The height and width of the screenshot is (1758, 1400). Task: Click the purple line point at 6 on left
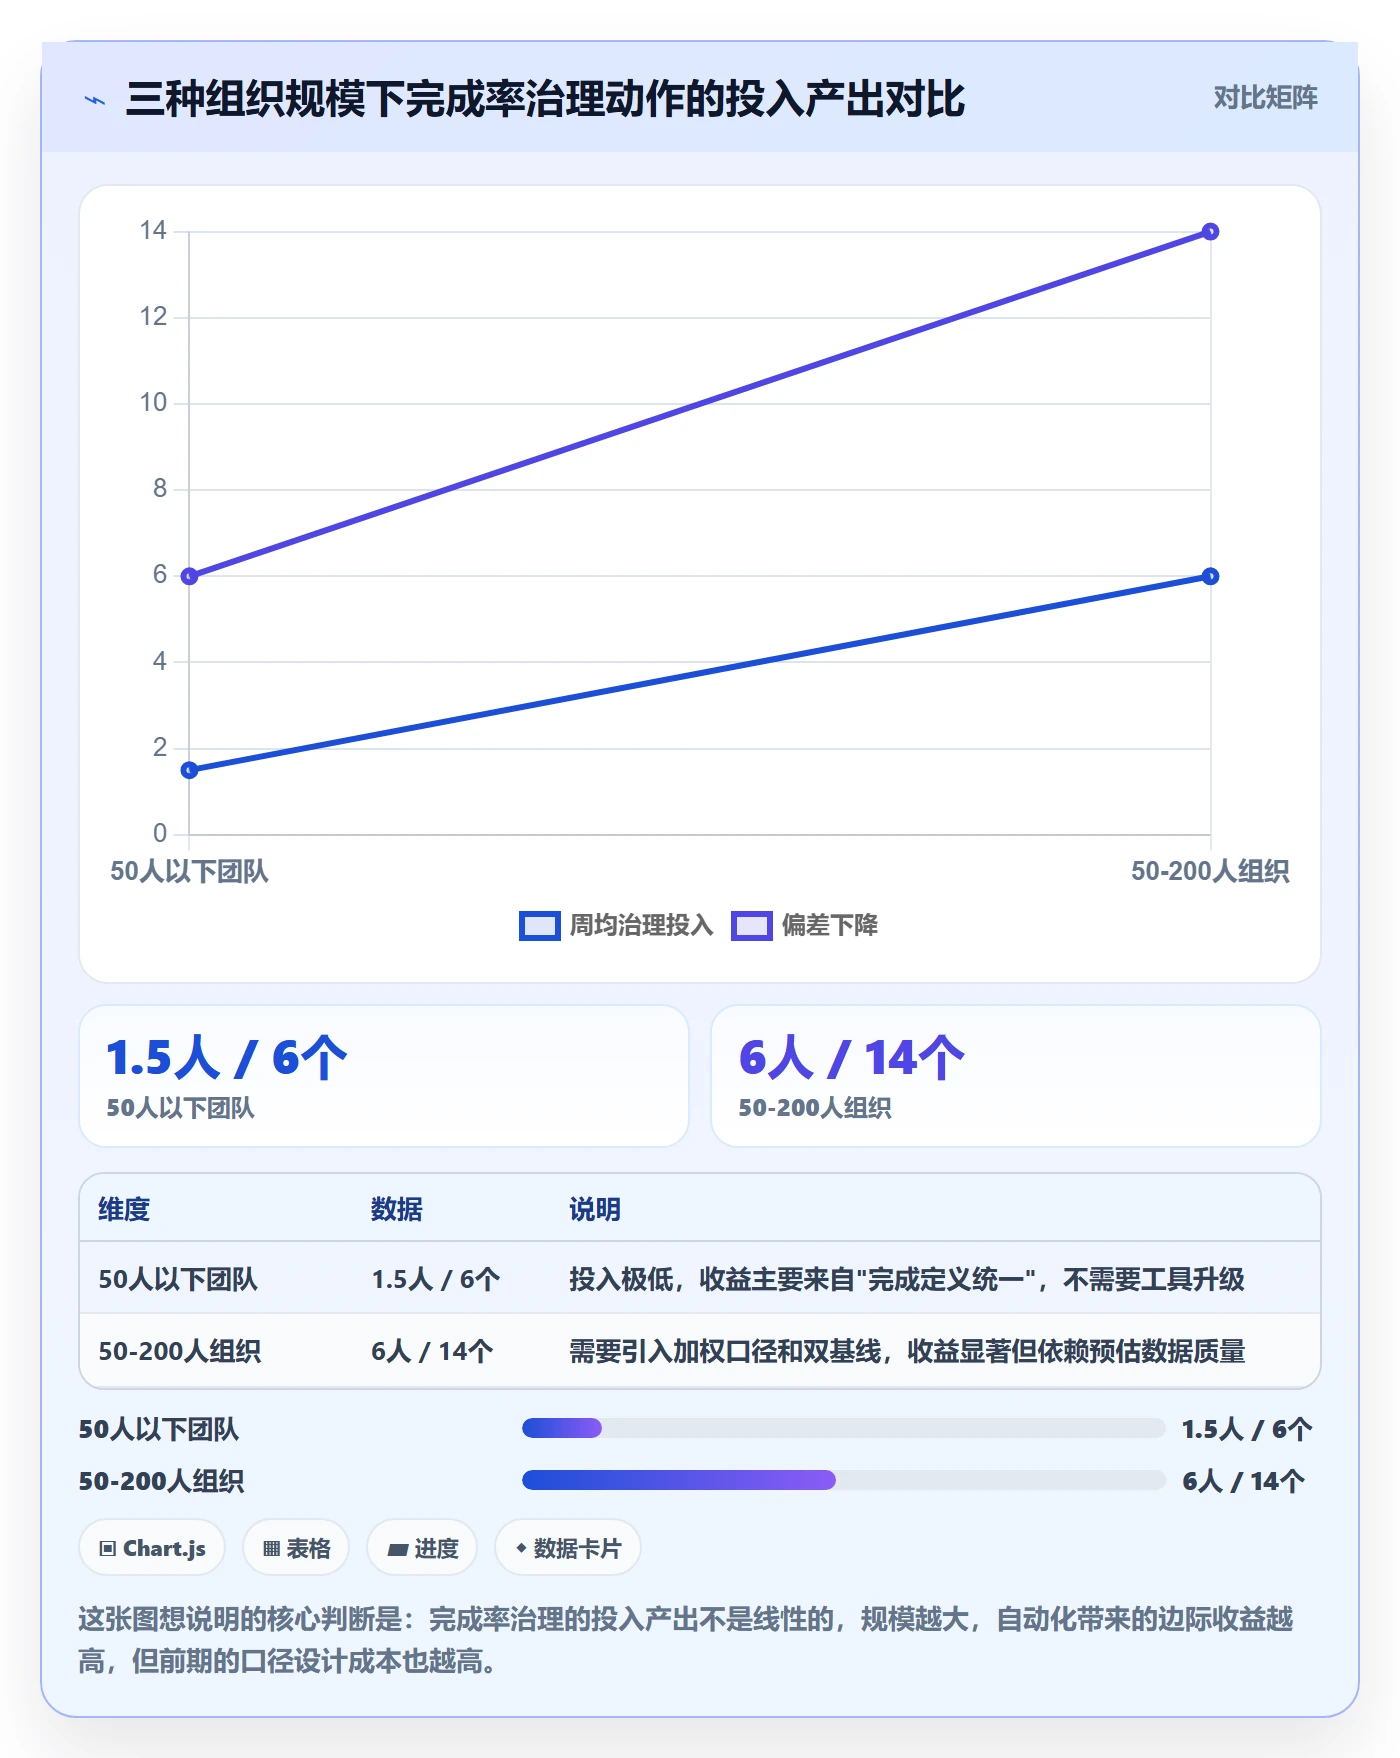point(189,576)
